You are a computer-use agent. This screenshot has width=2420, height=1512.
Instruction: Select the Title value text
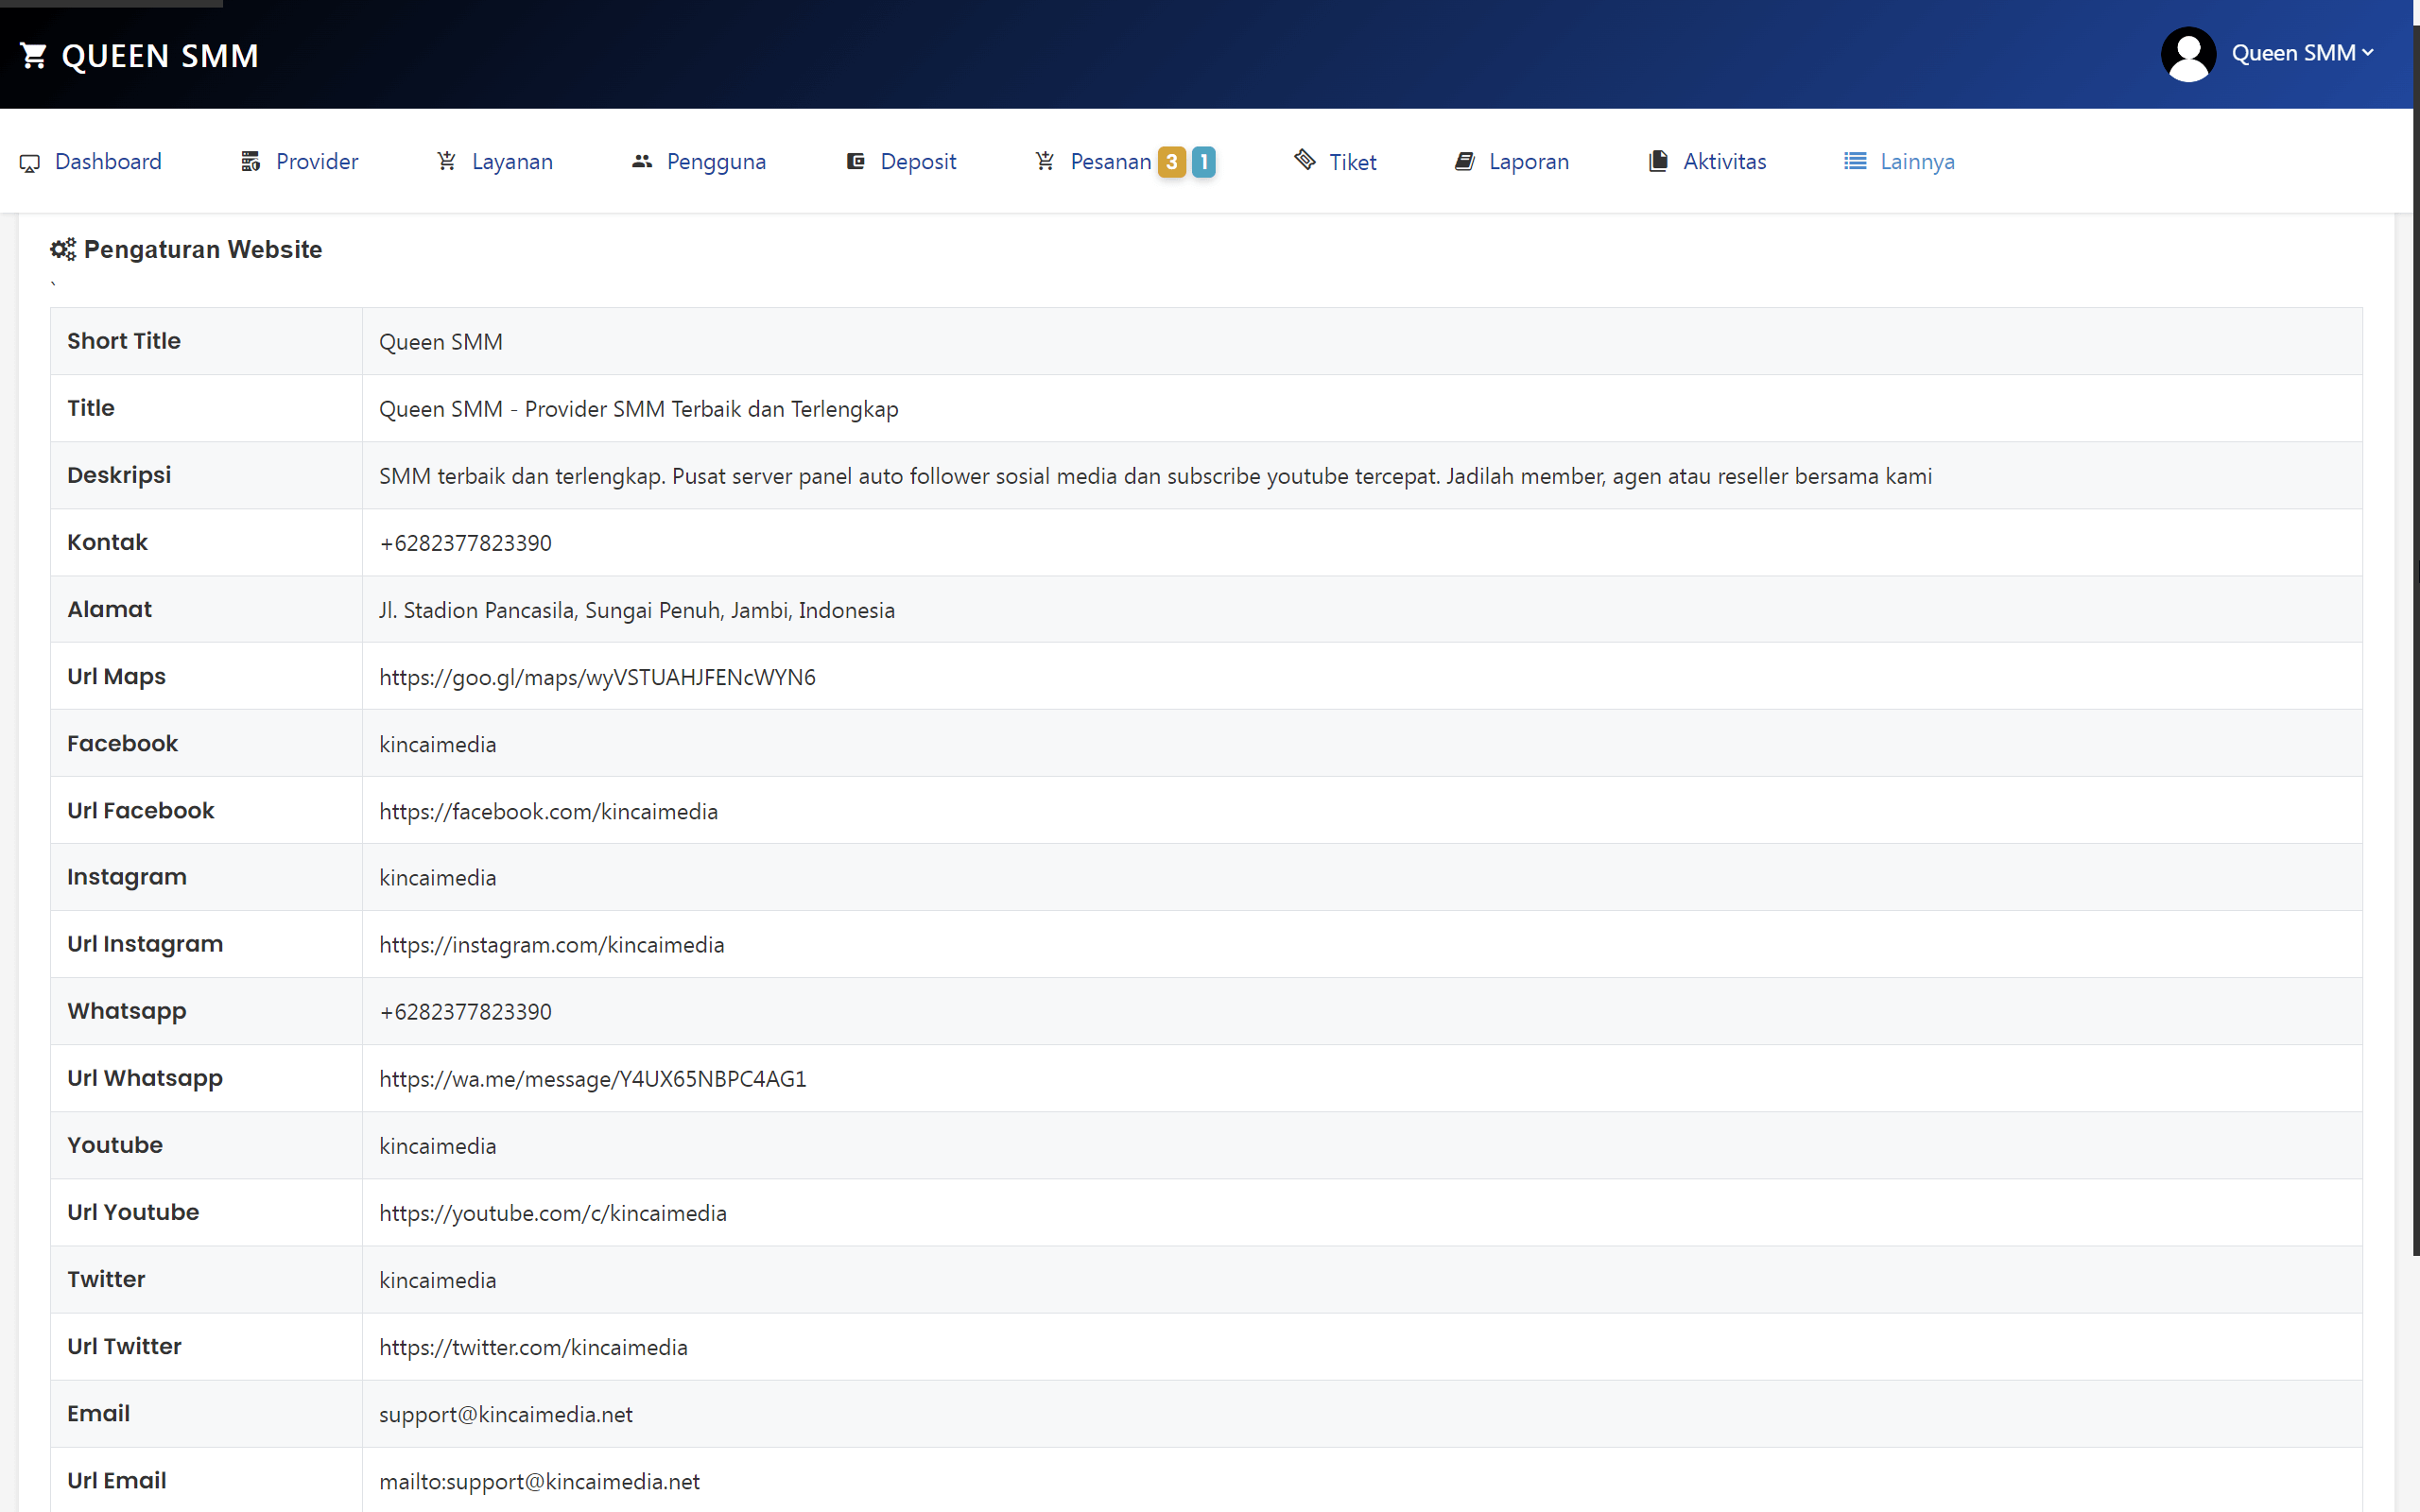pyautogui.click(x=639, y=409)
